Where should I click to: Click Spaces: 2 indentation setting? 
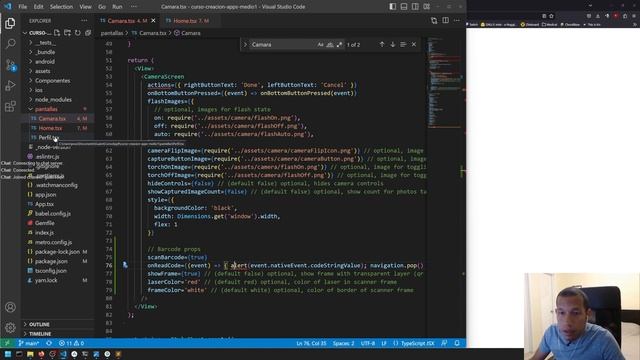pos(343,343)
